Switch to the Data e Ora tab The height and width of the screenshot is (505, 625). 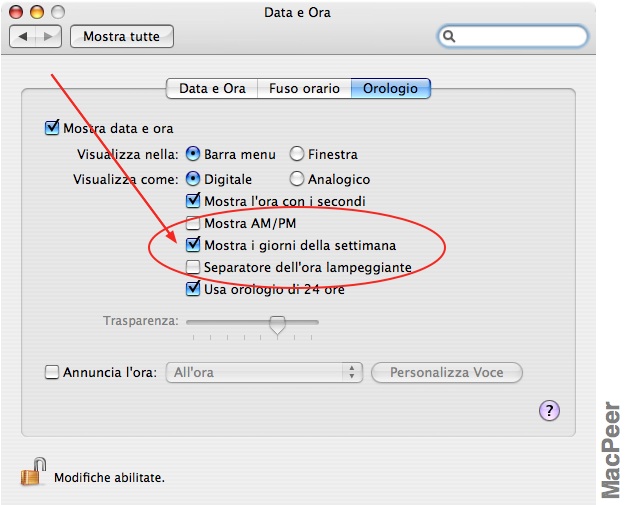pos(212,88)
